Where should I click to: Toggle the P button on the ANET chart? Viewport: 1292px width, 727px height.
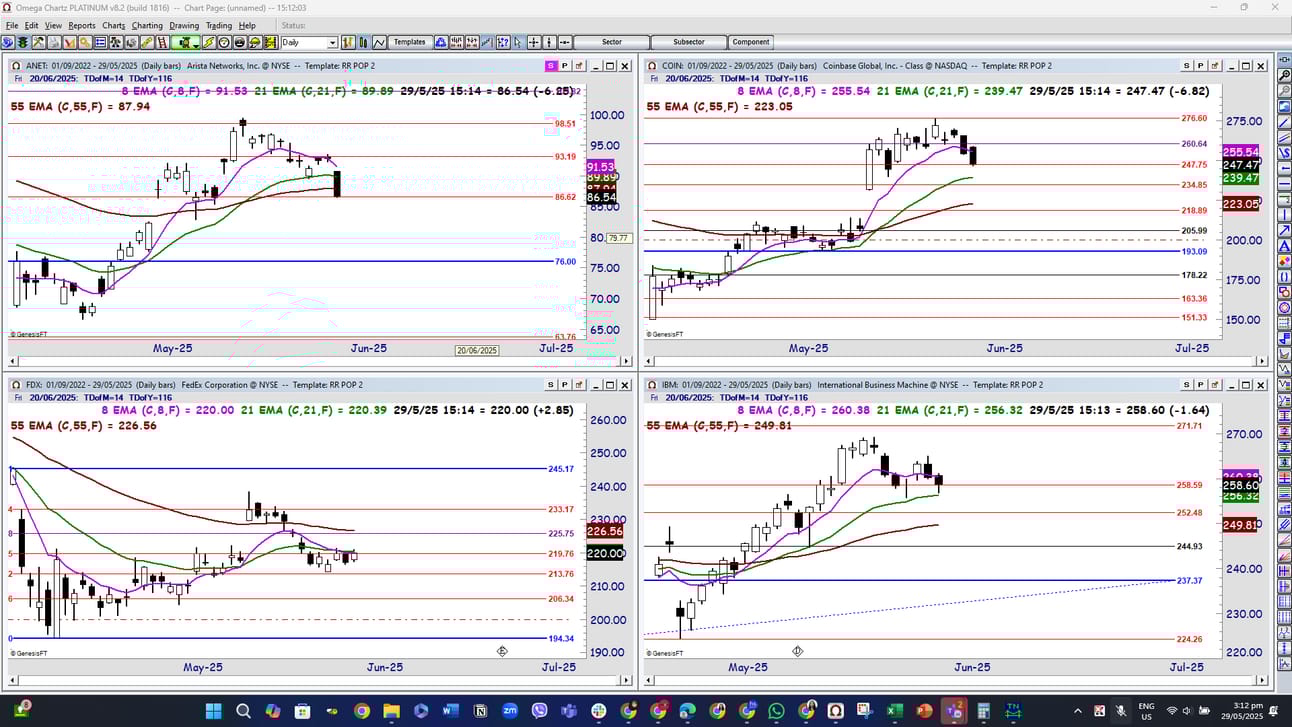[x=564, y=66]
